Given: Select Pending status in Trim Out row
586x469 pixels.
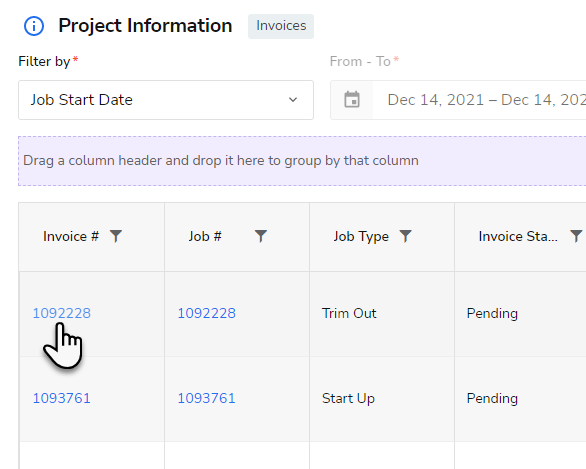Looking at the screenshot, I should 520,314.
